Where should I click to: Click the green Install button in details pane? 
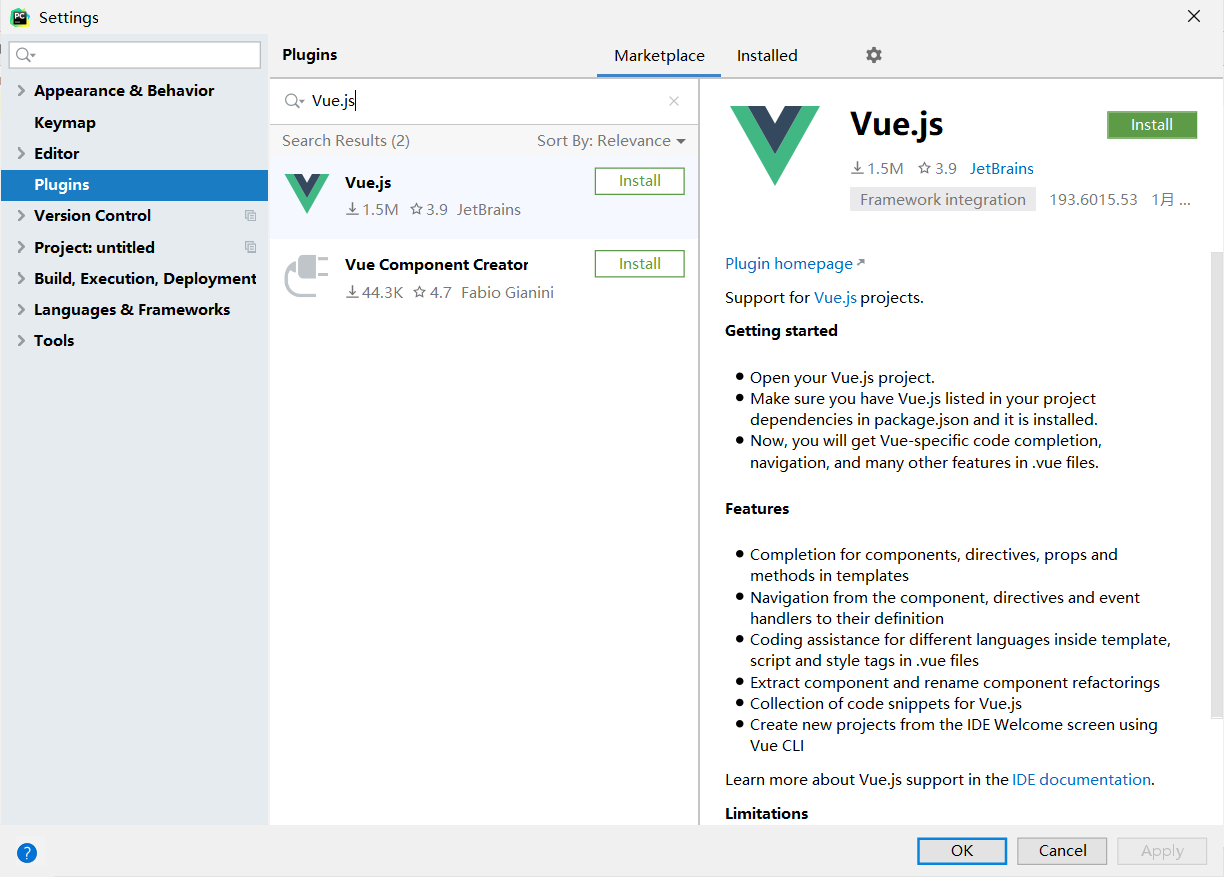click(x=1152, y=125)
